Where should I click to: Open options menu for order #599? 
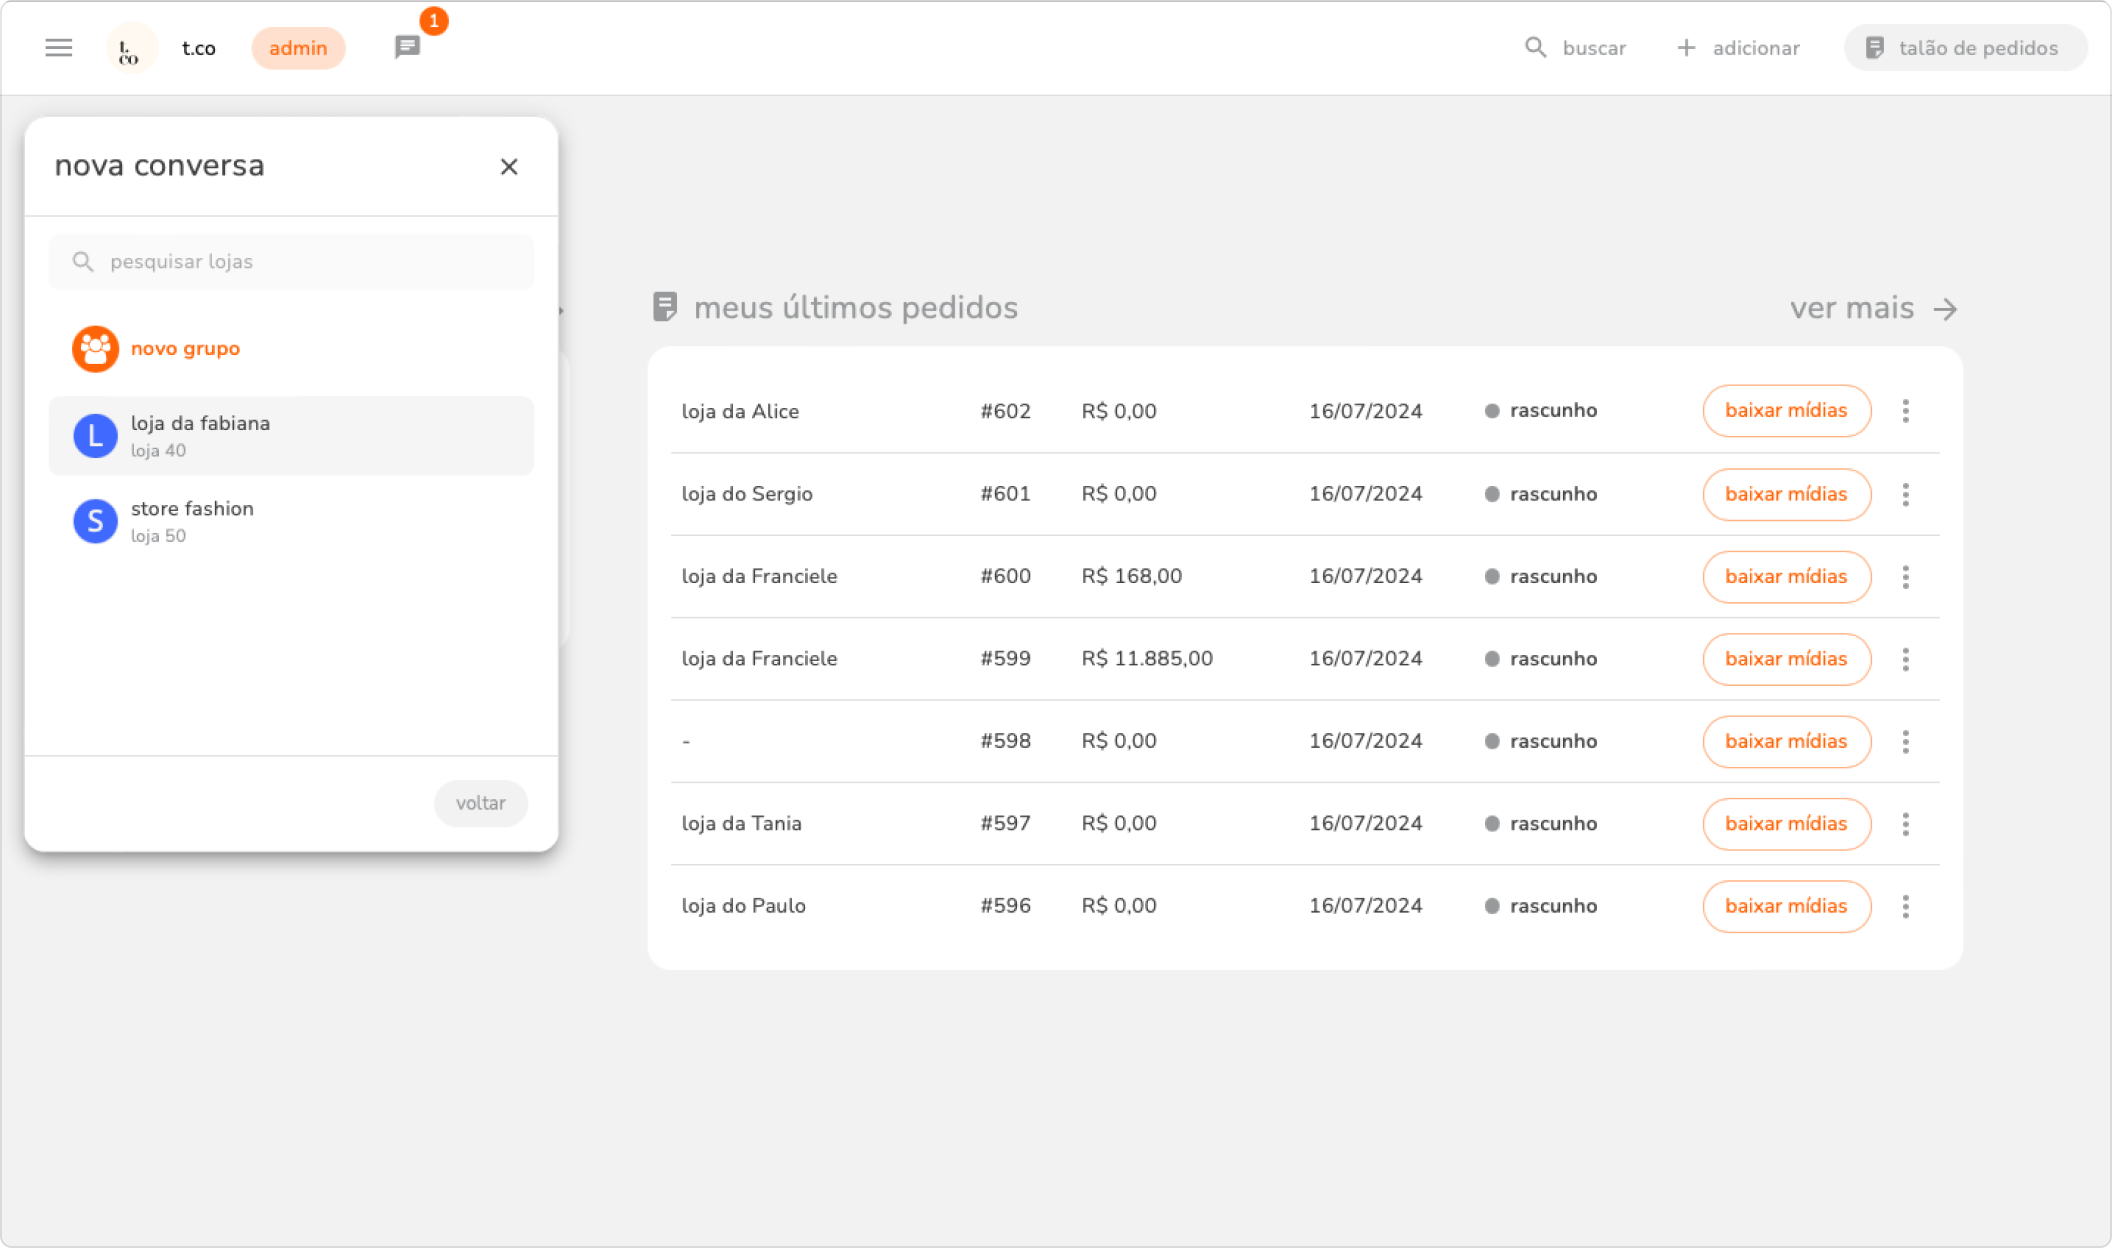pos(1905,659)
